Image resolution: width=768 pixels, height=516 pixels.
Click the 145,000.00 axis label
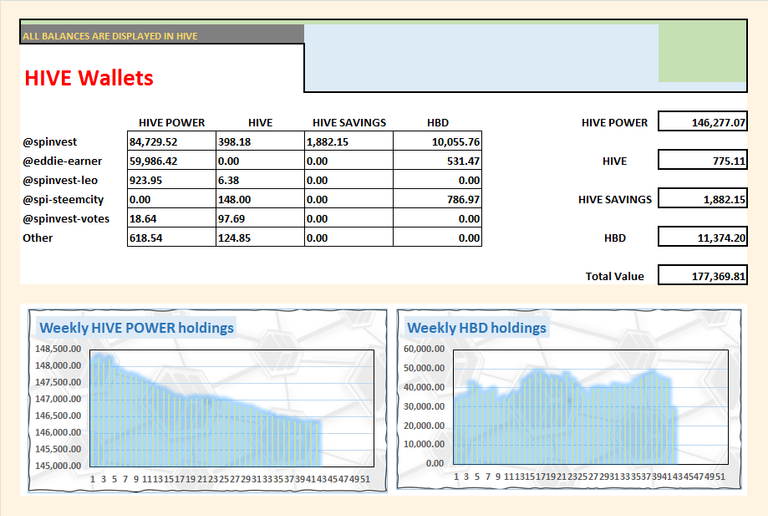(x=58, y=466)
